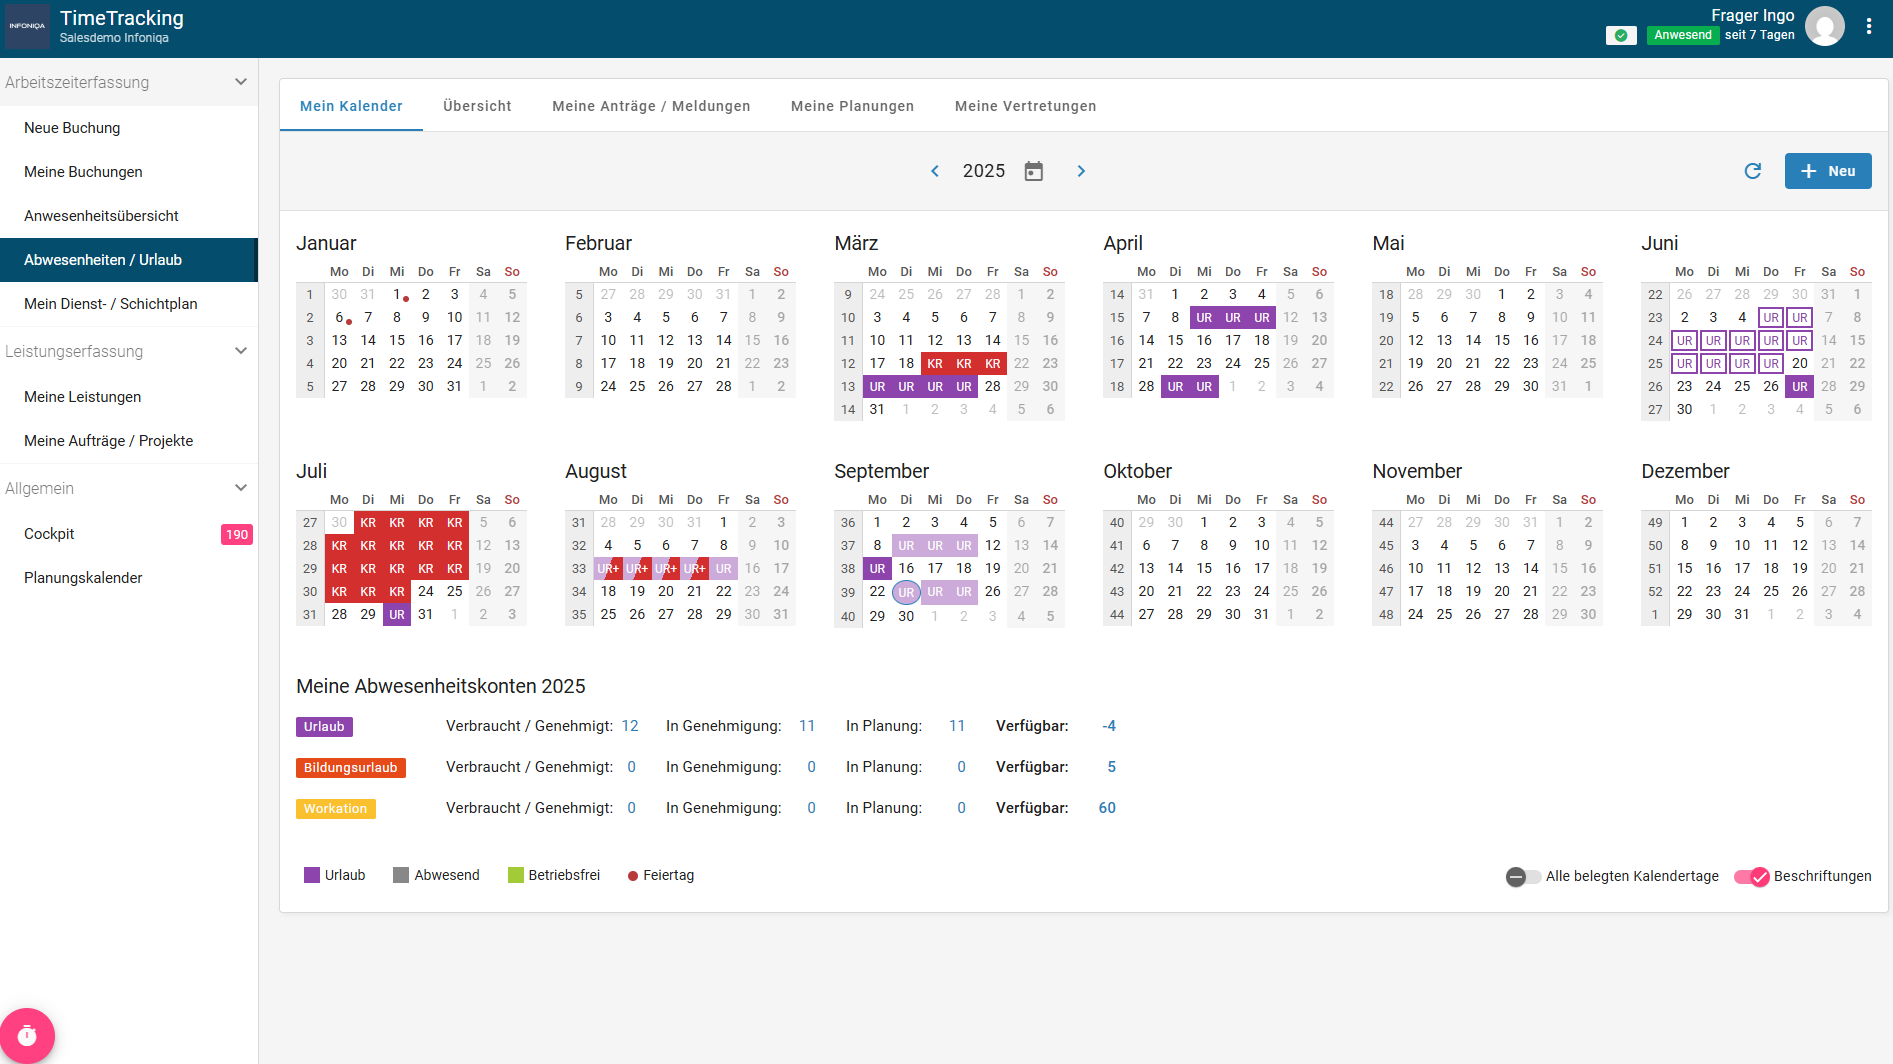Click the purple Urlaub legend swatch
Image resolution: width=1893 pixels, height=1064 pixels.
click(312, 875)
